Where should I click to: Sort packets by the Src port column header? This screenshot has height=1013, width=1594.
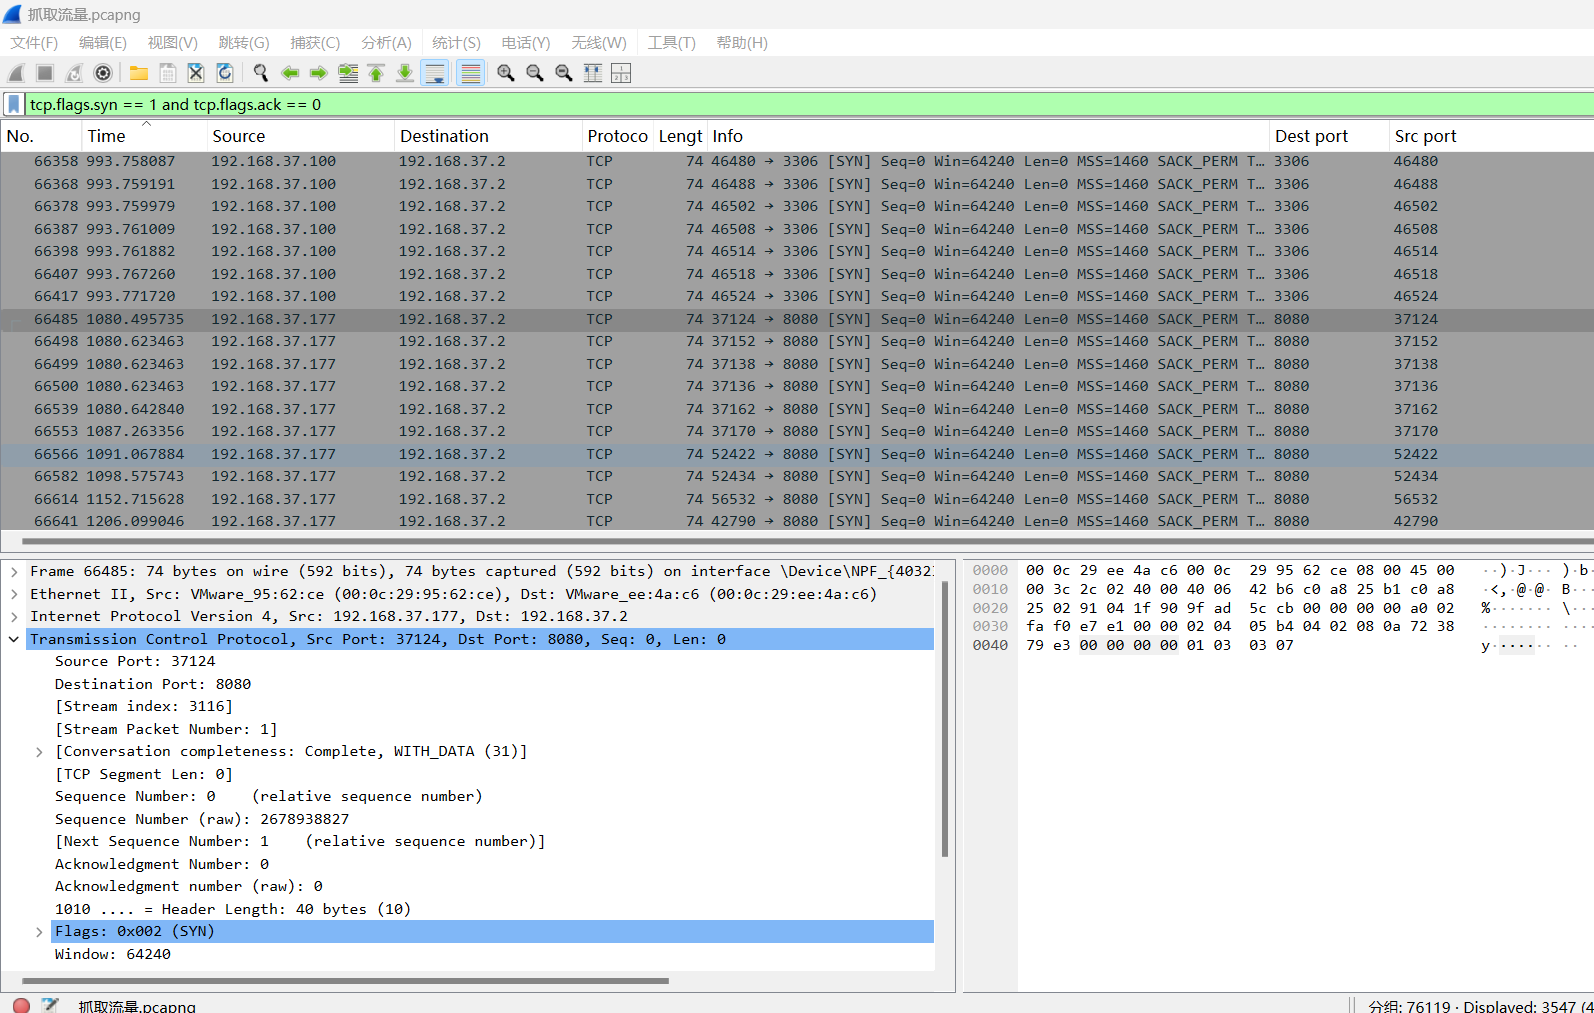point(1491,136)
